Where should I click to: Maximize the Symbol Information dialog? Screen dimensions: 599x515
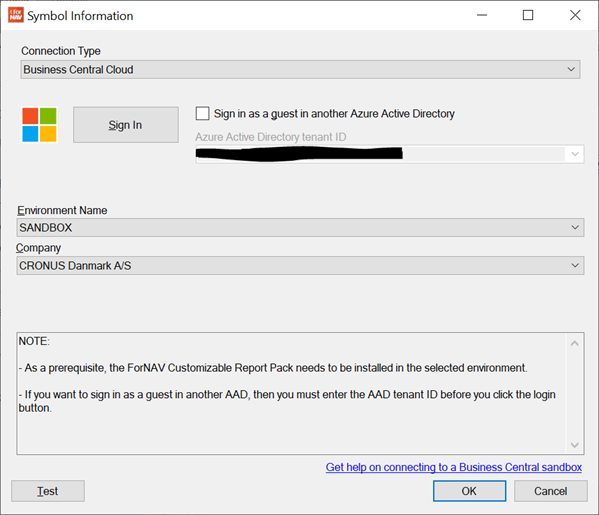[x=528, y=15]
